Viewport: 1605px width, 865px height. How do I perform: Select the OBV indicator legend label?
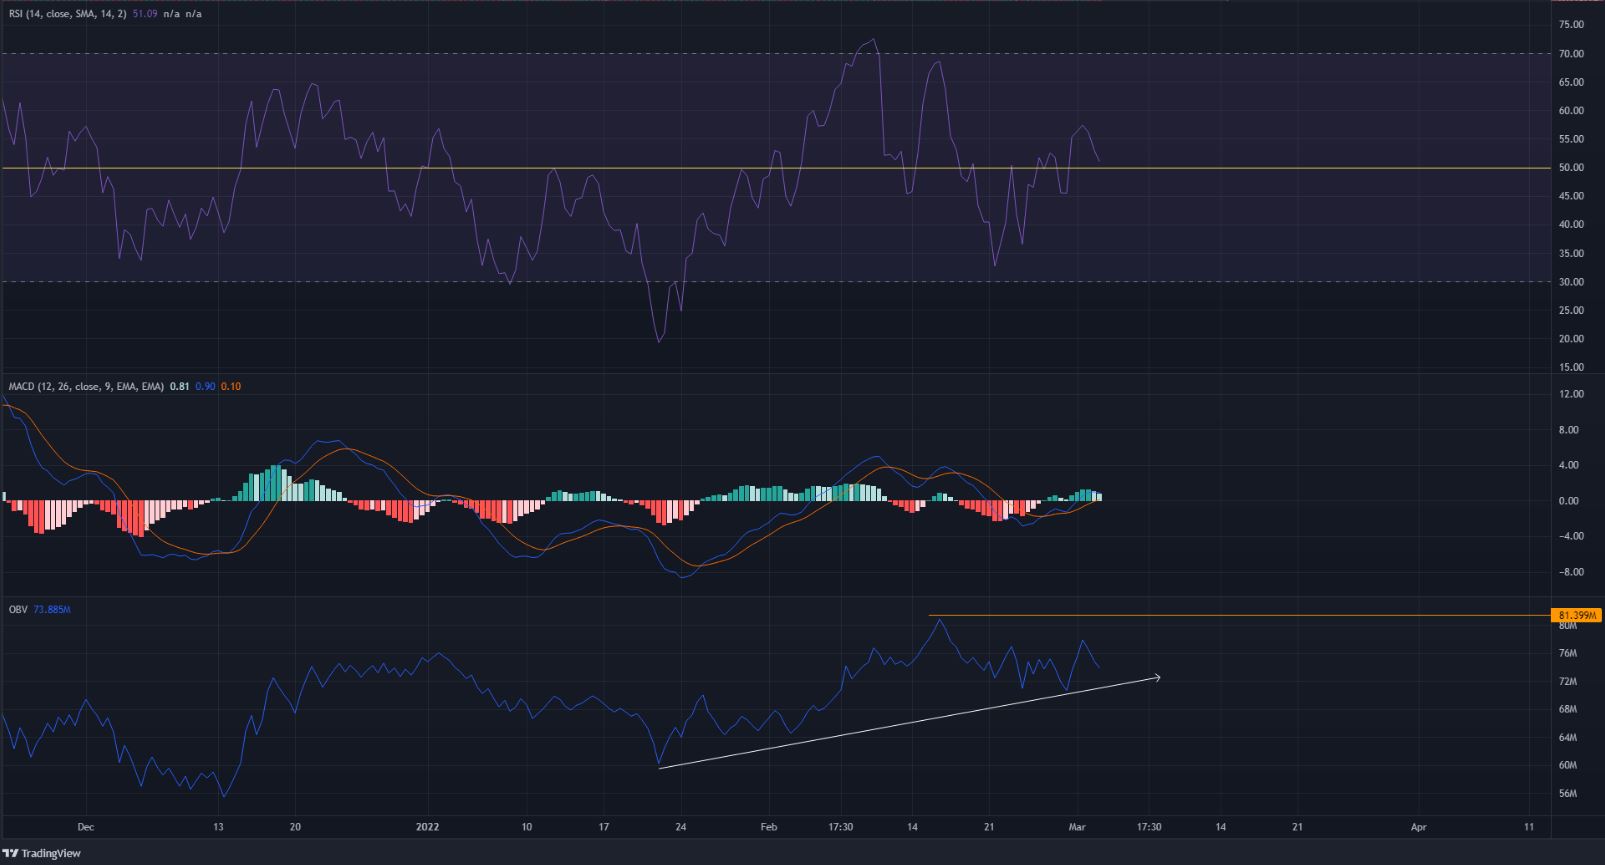[18, 608]
